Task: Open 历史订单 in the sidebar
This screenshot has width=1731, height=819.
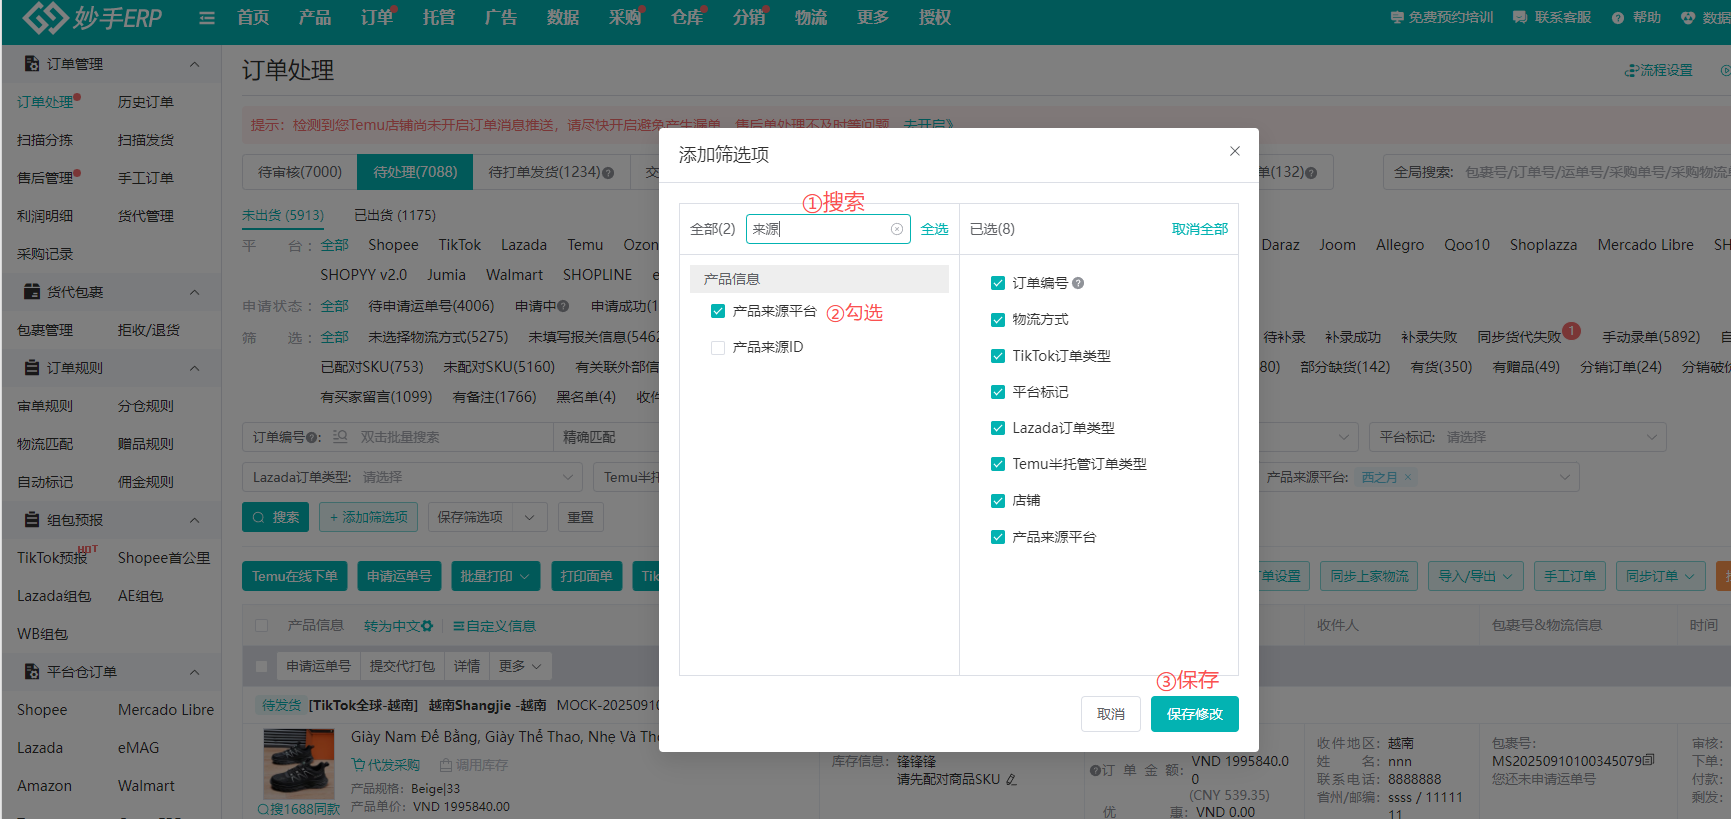Action: [146, 102]
